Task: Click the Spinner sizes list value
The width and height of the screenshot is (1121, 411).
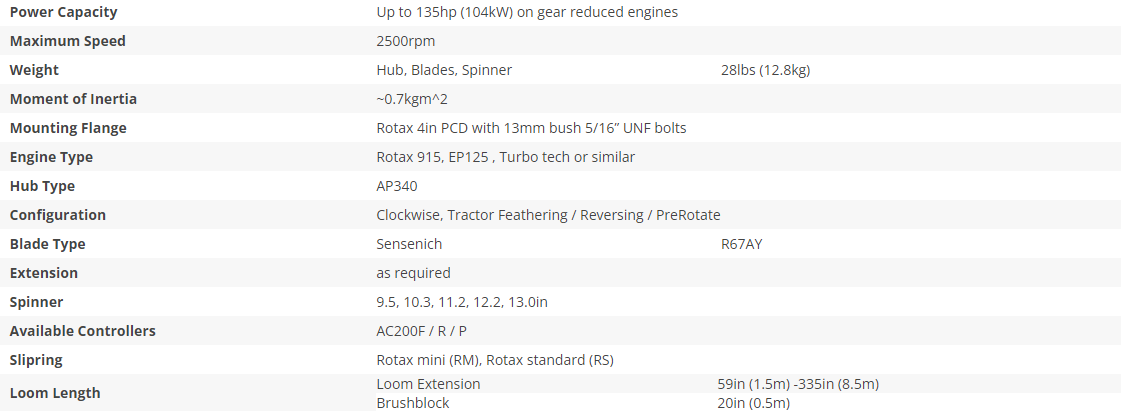Action: [x=461, y=302]
